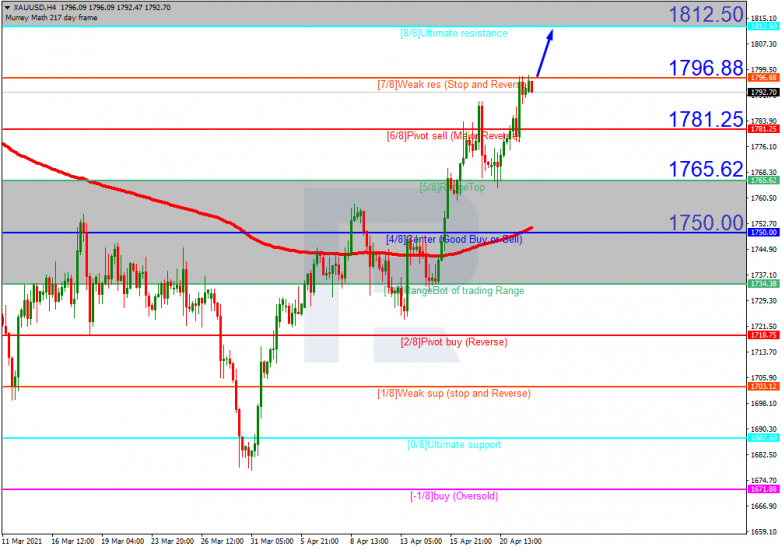This screenshot has height=550, width=782.
Task: Click the 1729.30 price scale value
Action: click(x=764, y=301)
